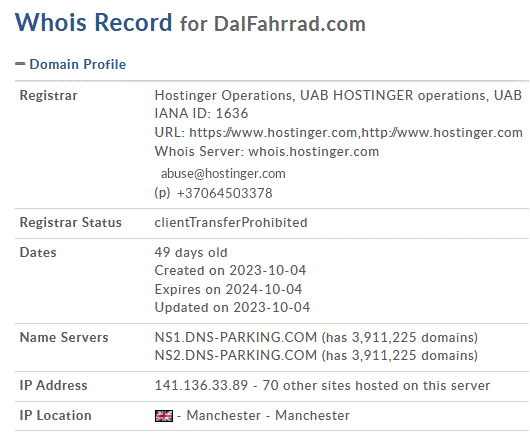
Task: Click the phone number +37064503378
Action: [224, 193]
